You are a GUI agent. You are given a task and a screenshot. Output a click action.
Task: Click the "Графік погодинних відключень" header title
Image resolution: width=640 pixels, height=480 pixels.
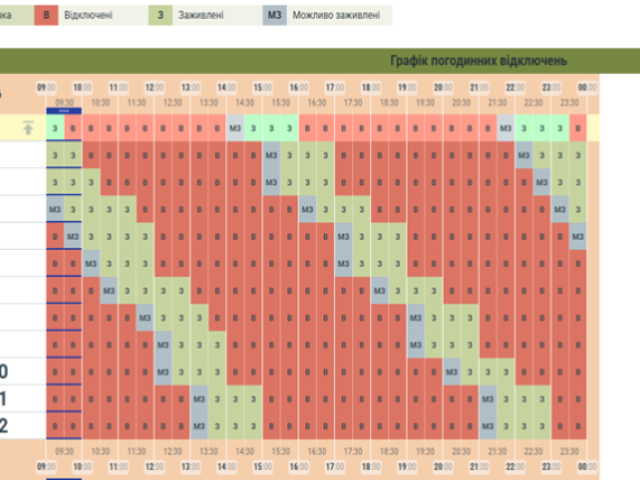[478, 61]
